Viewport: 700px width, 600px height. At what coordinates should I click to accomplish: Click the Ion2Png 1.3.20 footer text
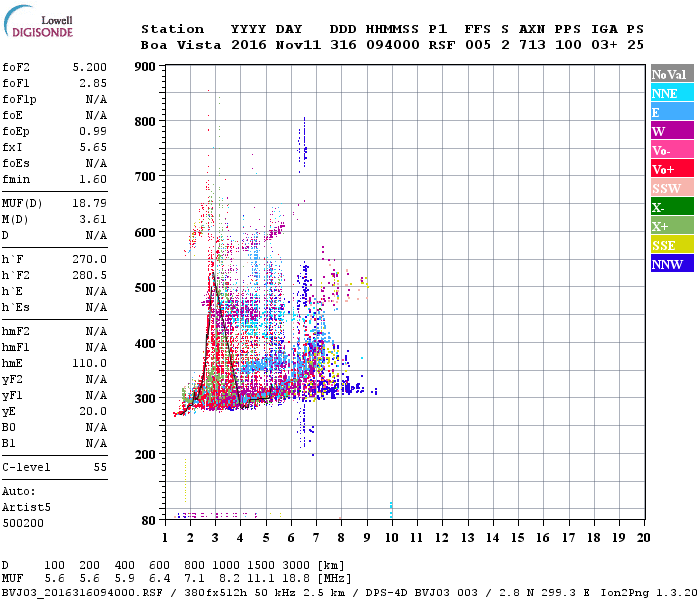coord(649,593)
